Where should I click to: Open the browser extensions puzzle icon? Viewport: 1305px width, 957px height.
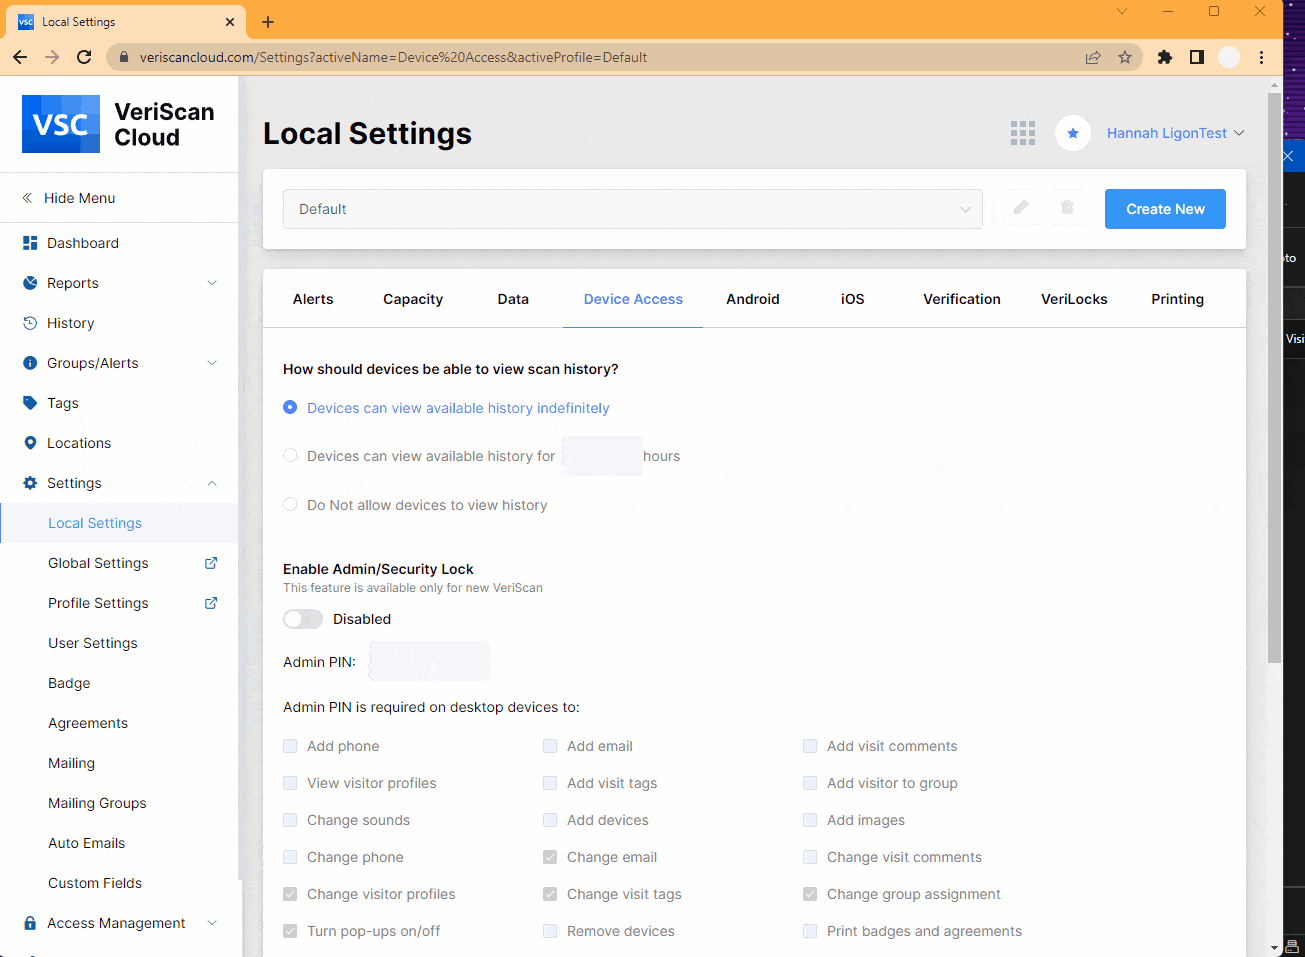[1165, 57]
